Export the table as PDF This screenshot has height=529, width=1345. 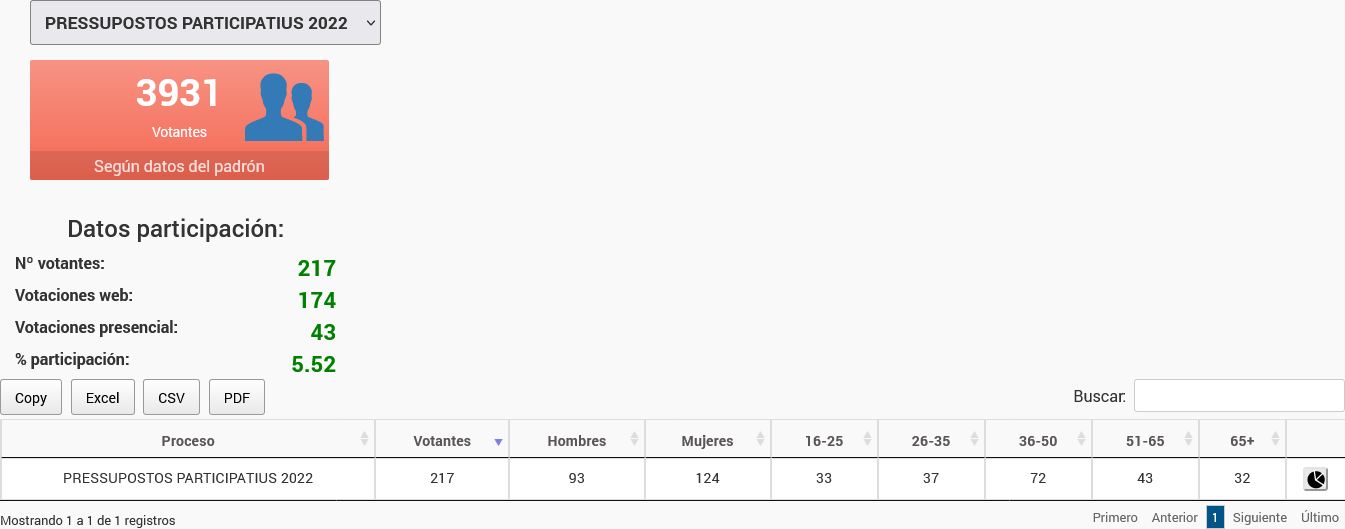[x=237, y=398]
